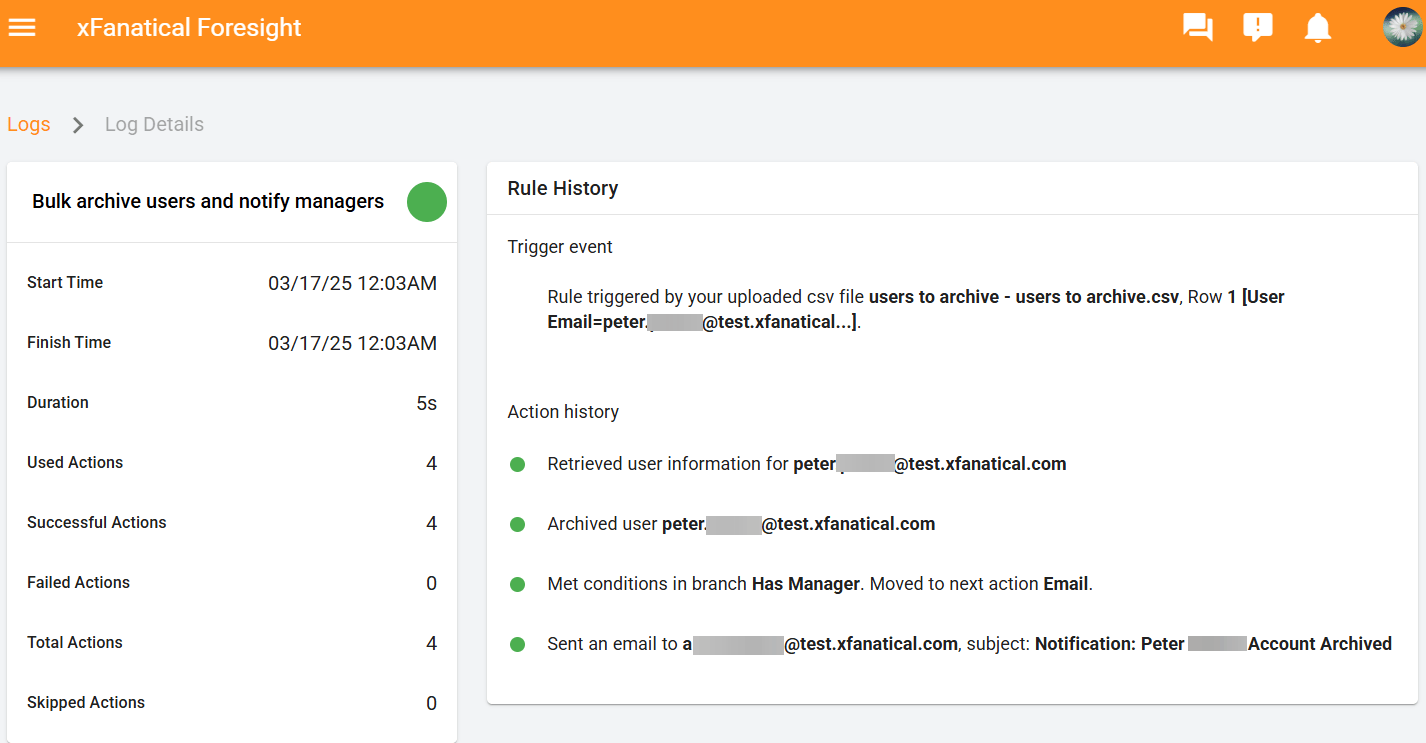Click green dot beside Archived user

pyautogui.click(x=517, y=524)
